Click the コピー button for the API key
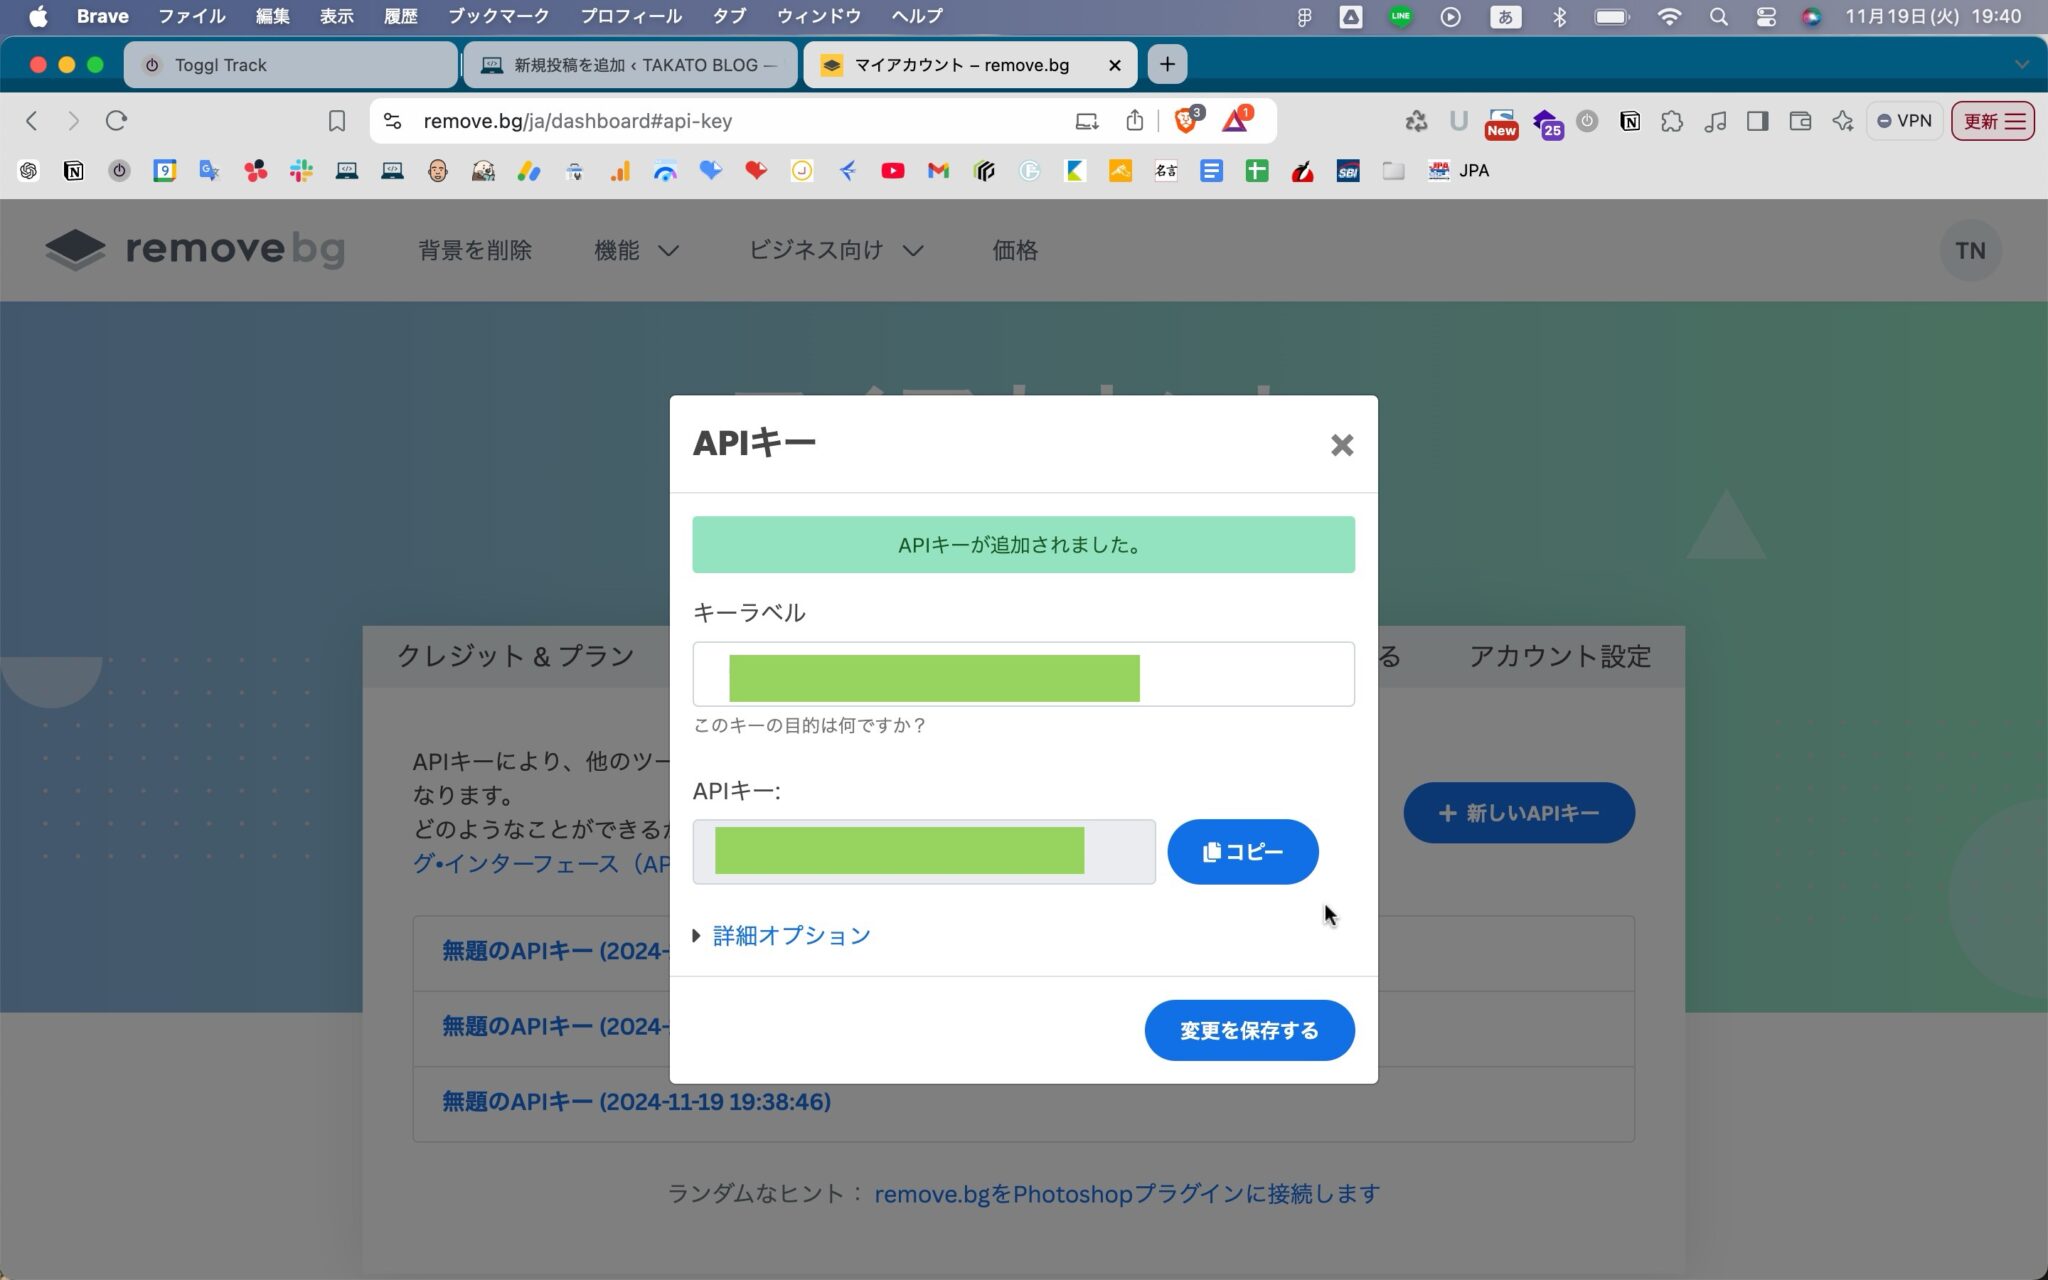The width and height of the screenshot is (2048, 1280). [x=1241, y=851]
